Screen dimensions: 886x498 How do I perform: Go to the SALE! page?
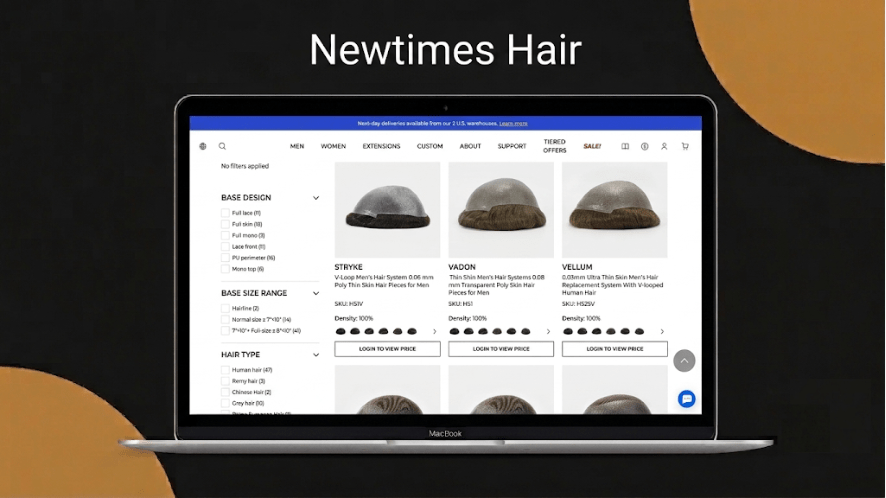pos(592,146)
